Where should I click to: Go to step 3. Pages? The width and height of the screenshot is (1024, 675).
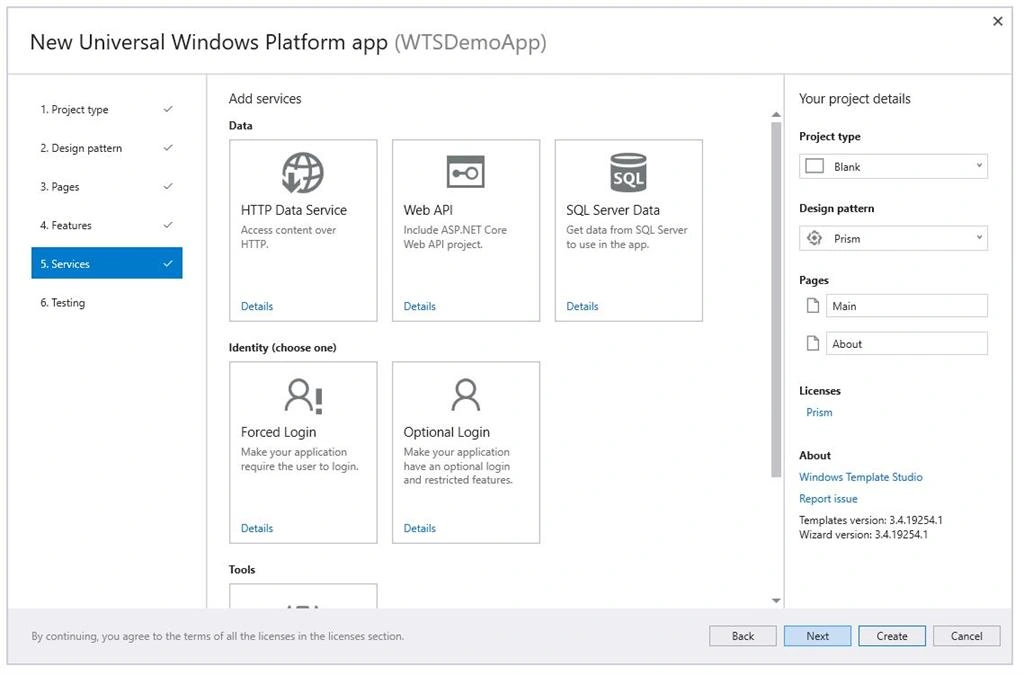107,187
